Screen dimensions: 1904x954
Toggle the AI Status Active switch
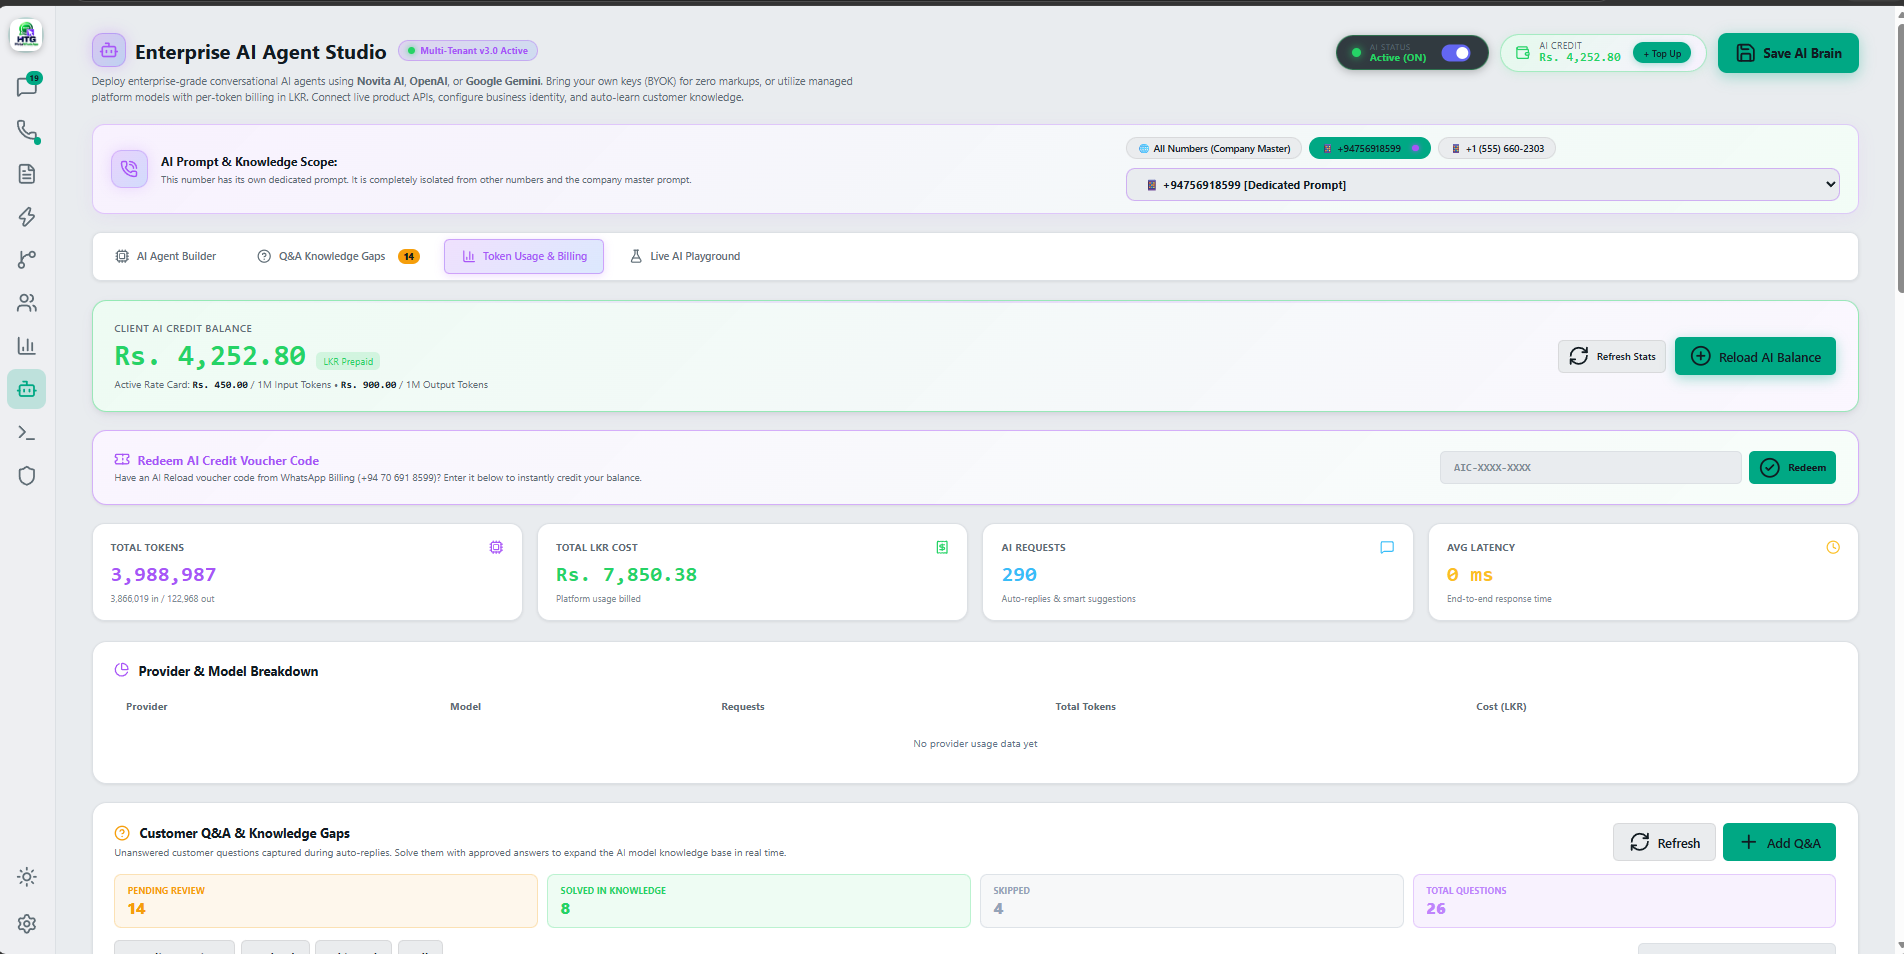coord(1456,53)
